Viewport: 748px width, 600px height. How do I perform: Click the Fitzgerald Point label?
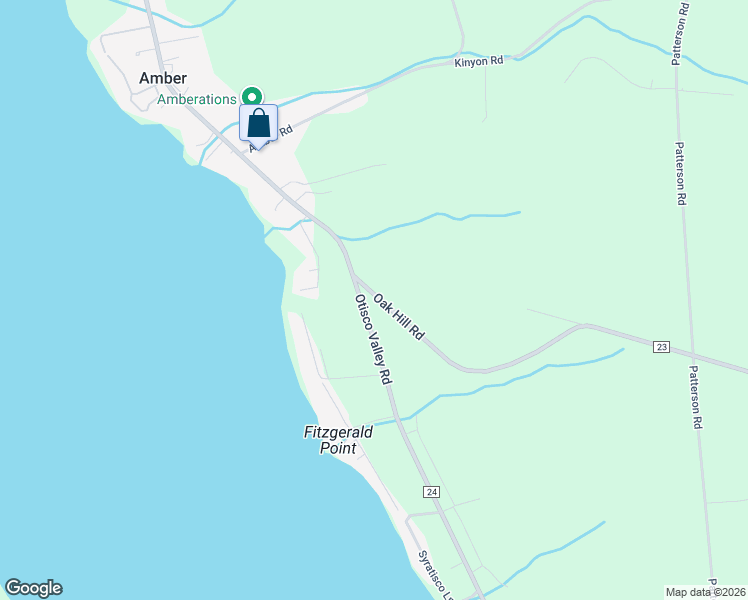[x=338, y=440]
